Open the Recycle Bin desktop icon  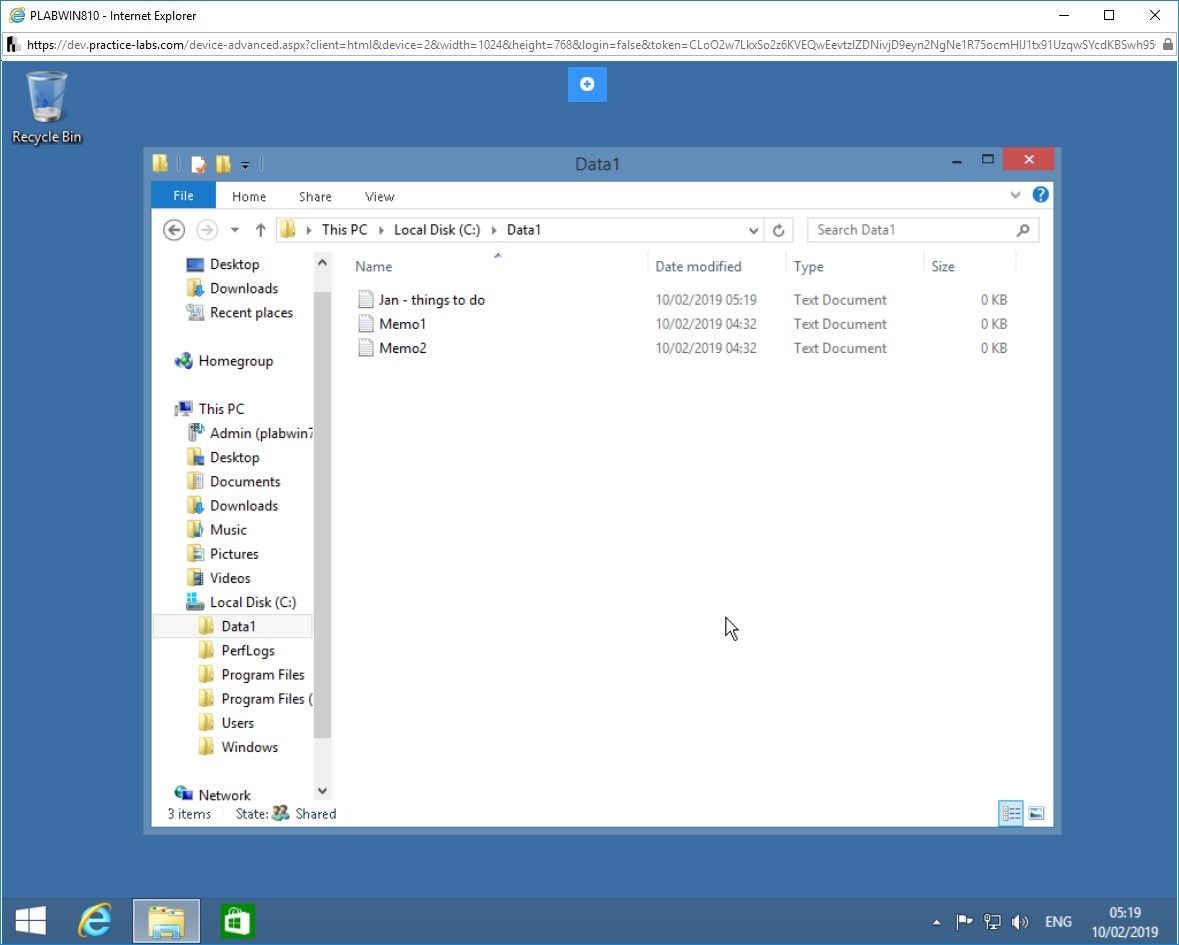click(x=47, y=107)
